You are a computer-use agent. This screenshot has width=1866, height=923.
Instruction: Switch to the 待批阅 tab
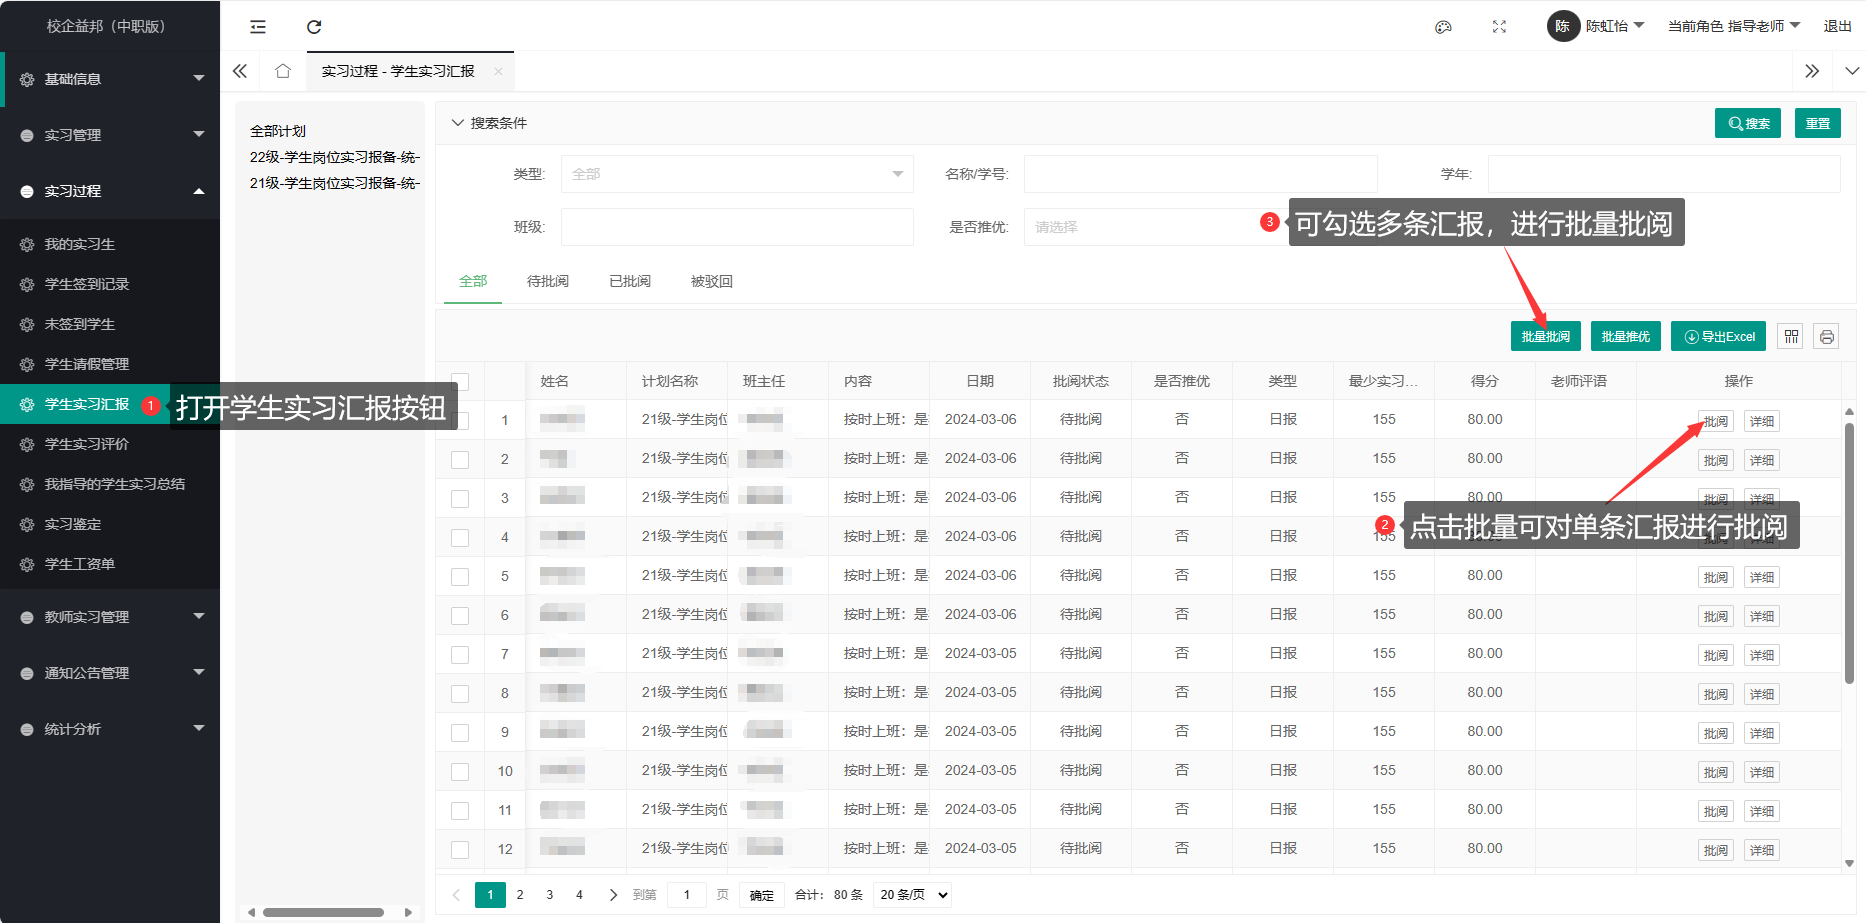point(547,282)
